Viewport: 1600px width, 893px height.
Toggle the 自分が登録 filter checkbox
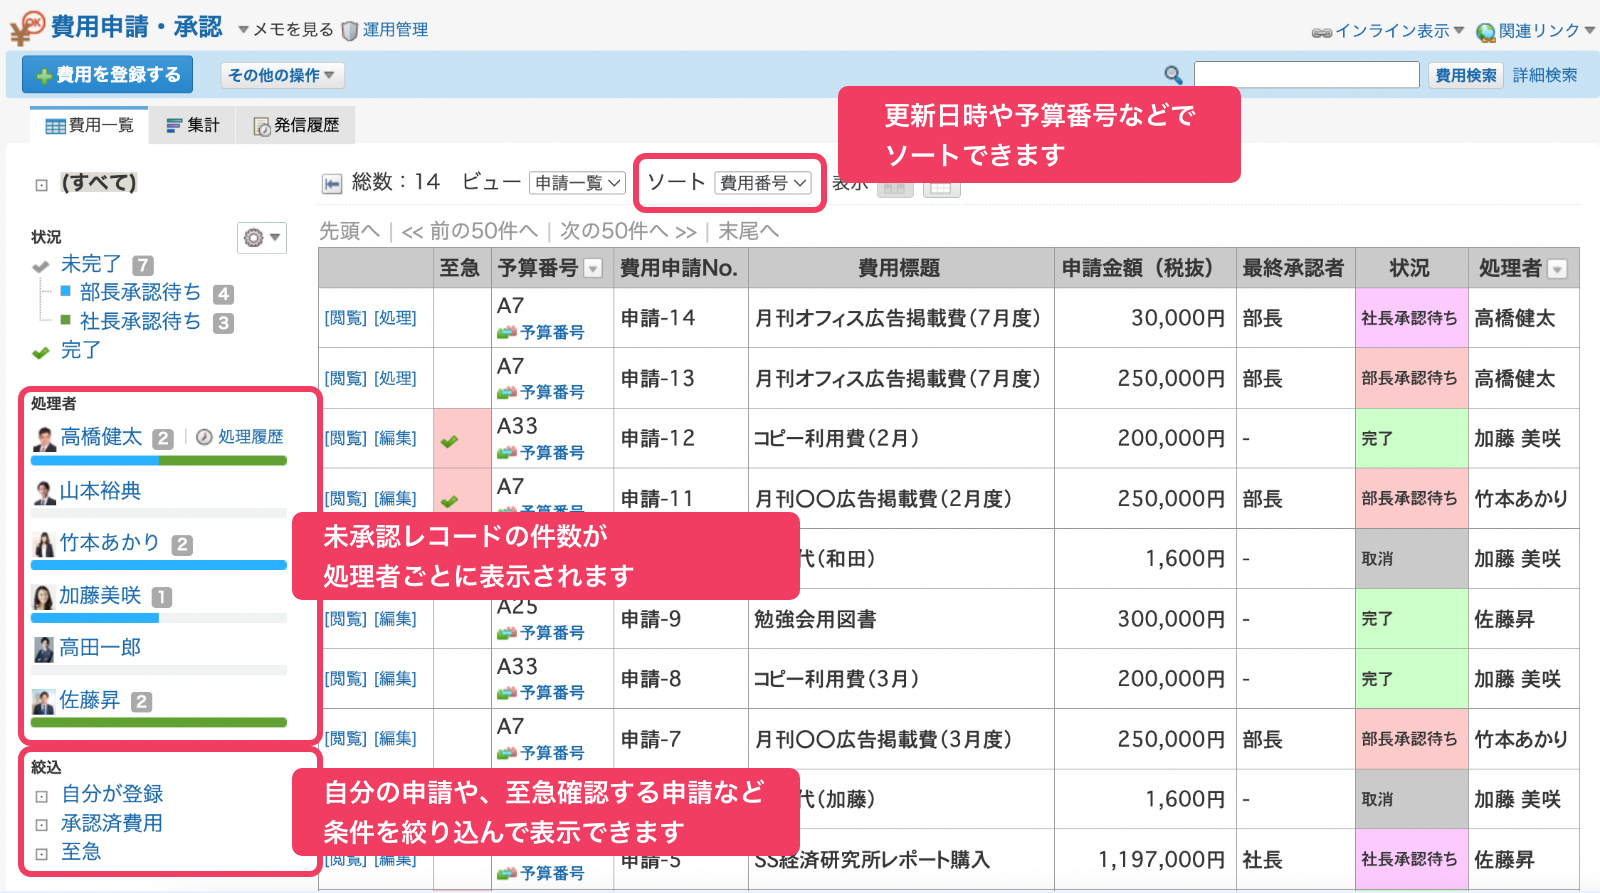(42, 797)
